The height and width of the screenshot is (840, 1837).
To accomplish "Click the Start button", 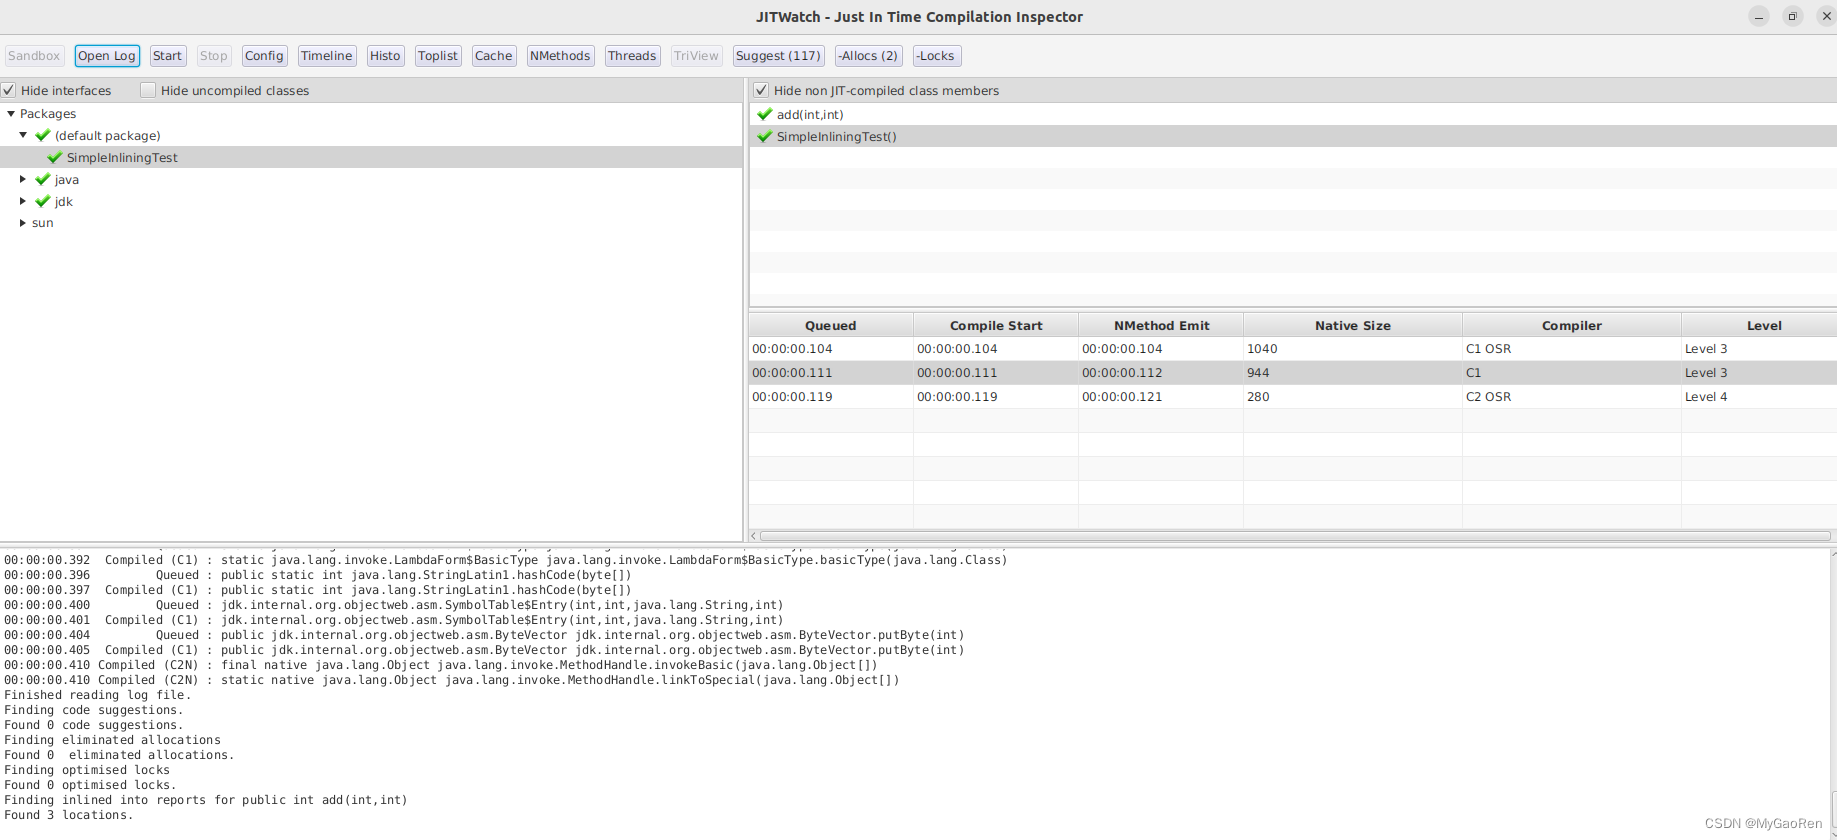I will click(x=167, y=56).
